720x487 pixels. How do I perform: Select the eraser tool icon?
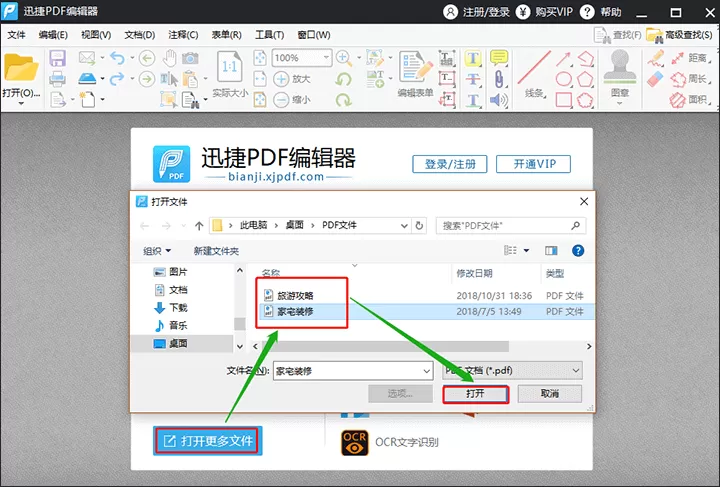tap(655, 79)
